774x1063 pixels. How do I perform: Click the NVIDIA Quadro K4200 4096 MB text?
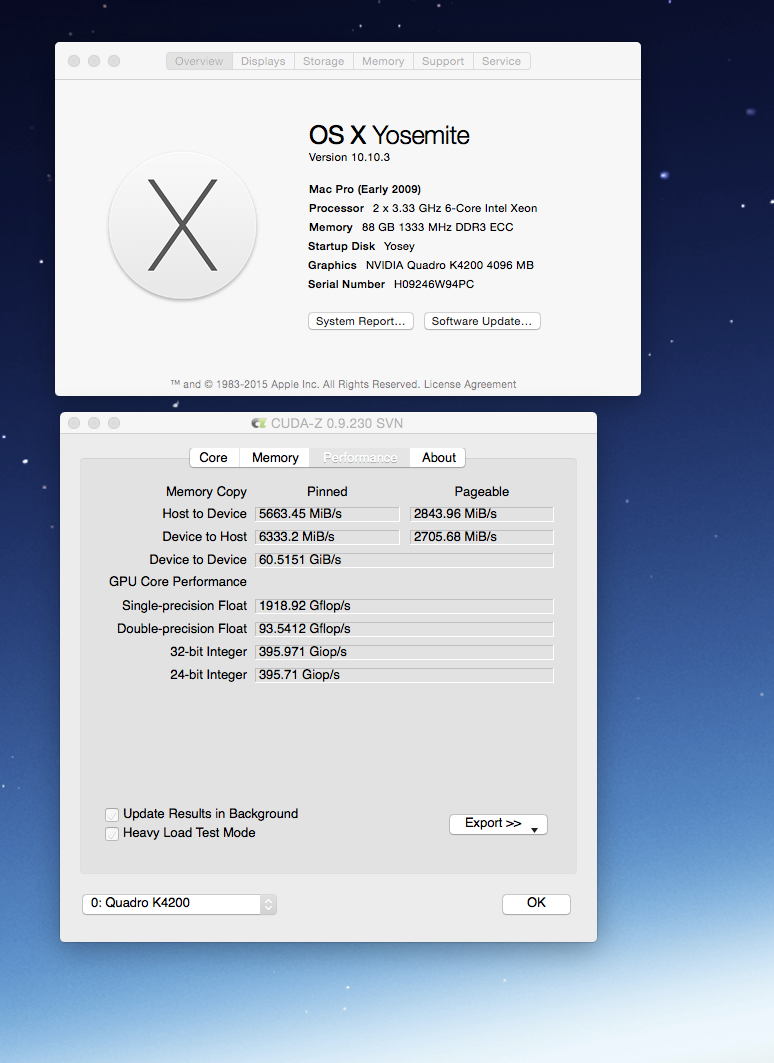[450, 265]
